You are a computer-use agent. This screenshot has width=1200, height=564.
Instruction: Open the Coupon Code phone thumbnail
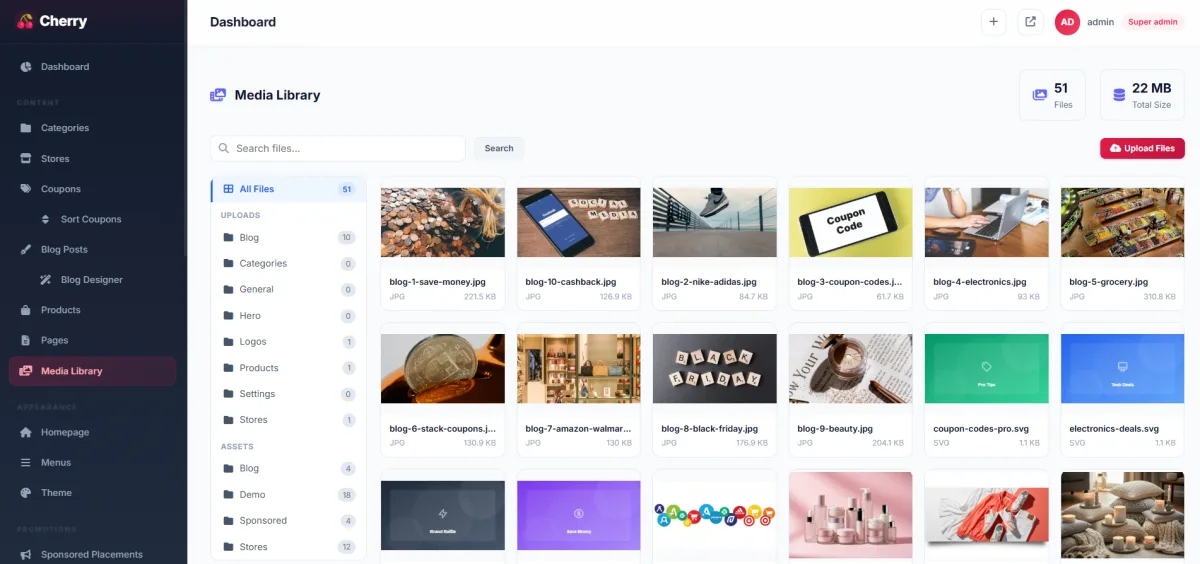[x=851, y=222]
